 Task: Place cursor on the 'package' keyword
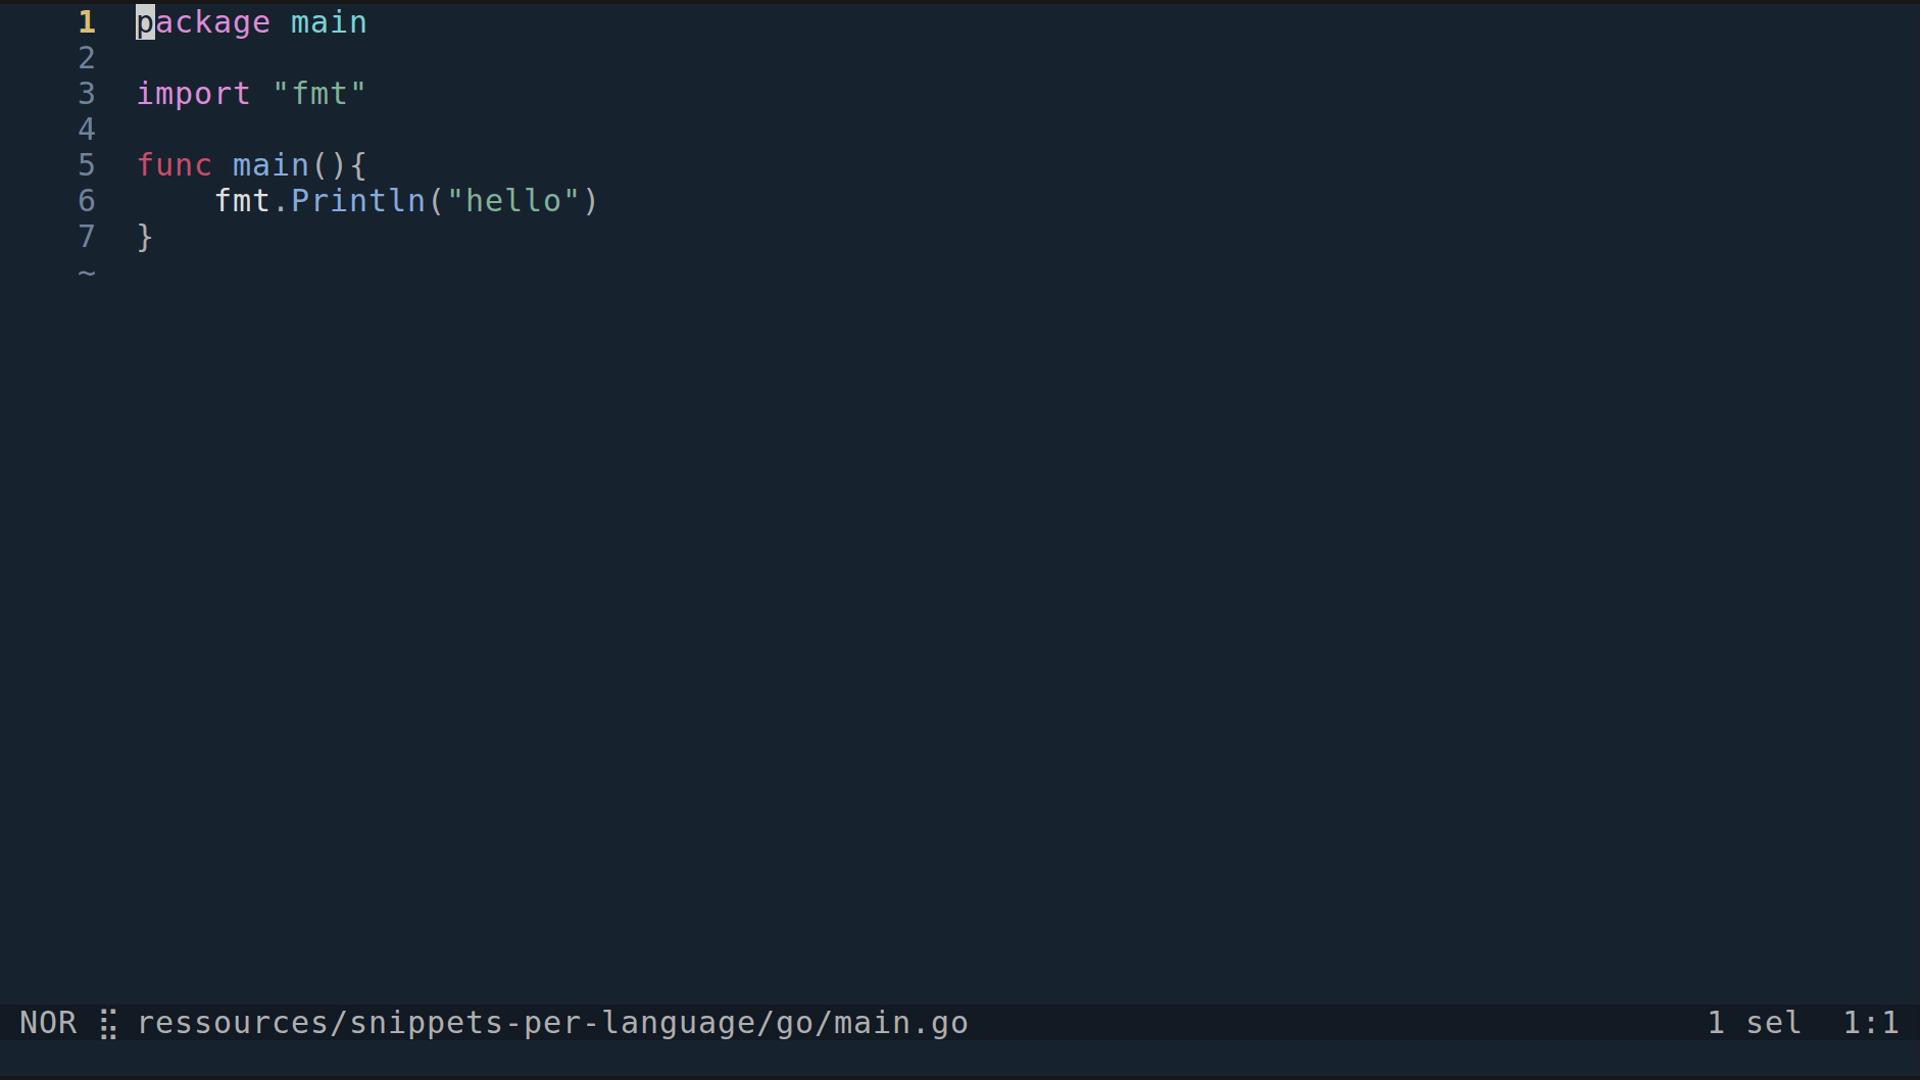[x=203, y=23]
